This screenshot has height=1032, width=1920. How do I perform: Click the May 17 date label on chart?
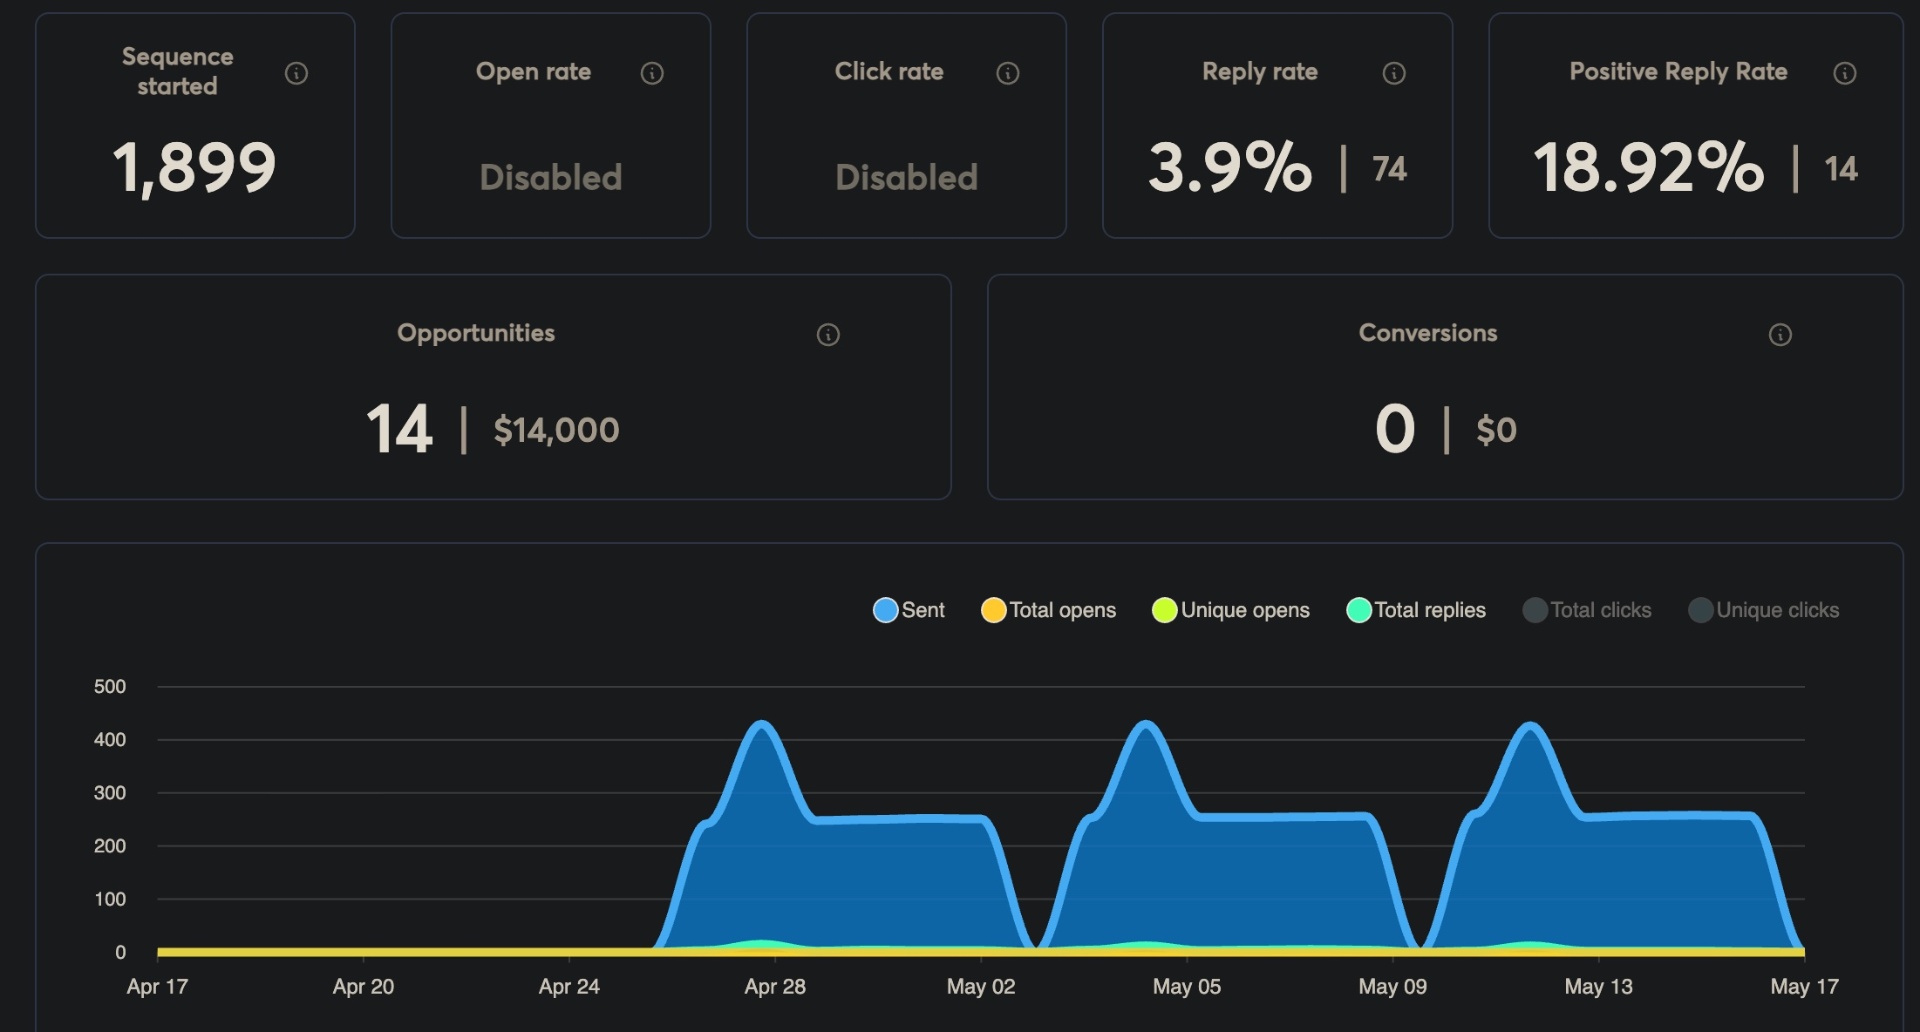coord(1804,987)
